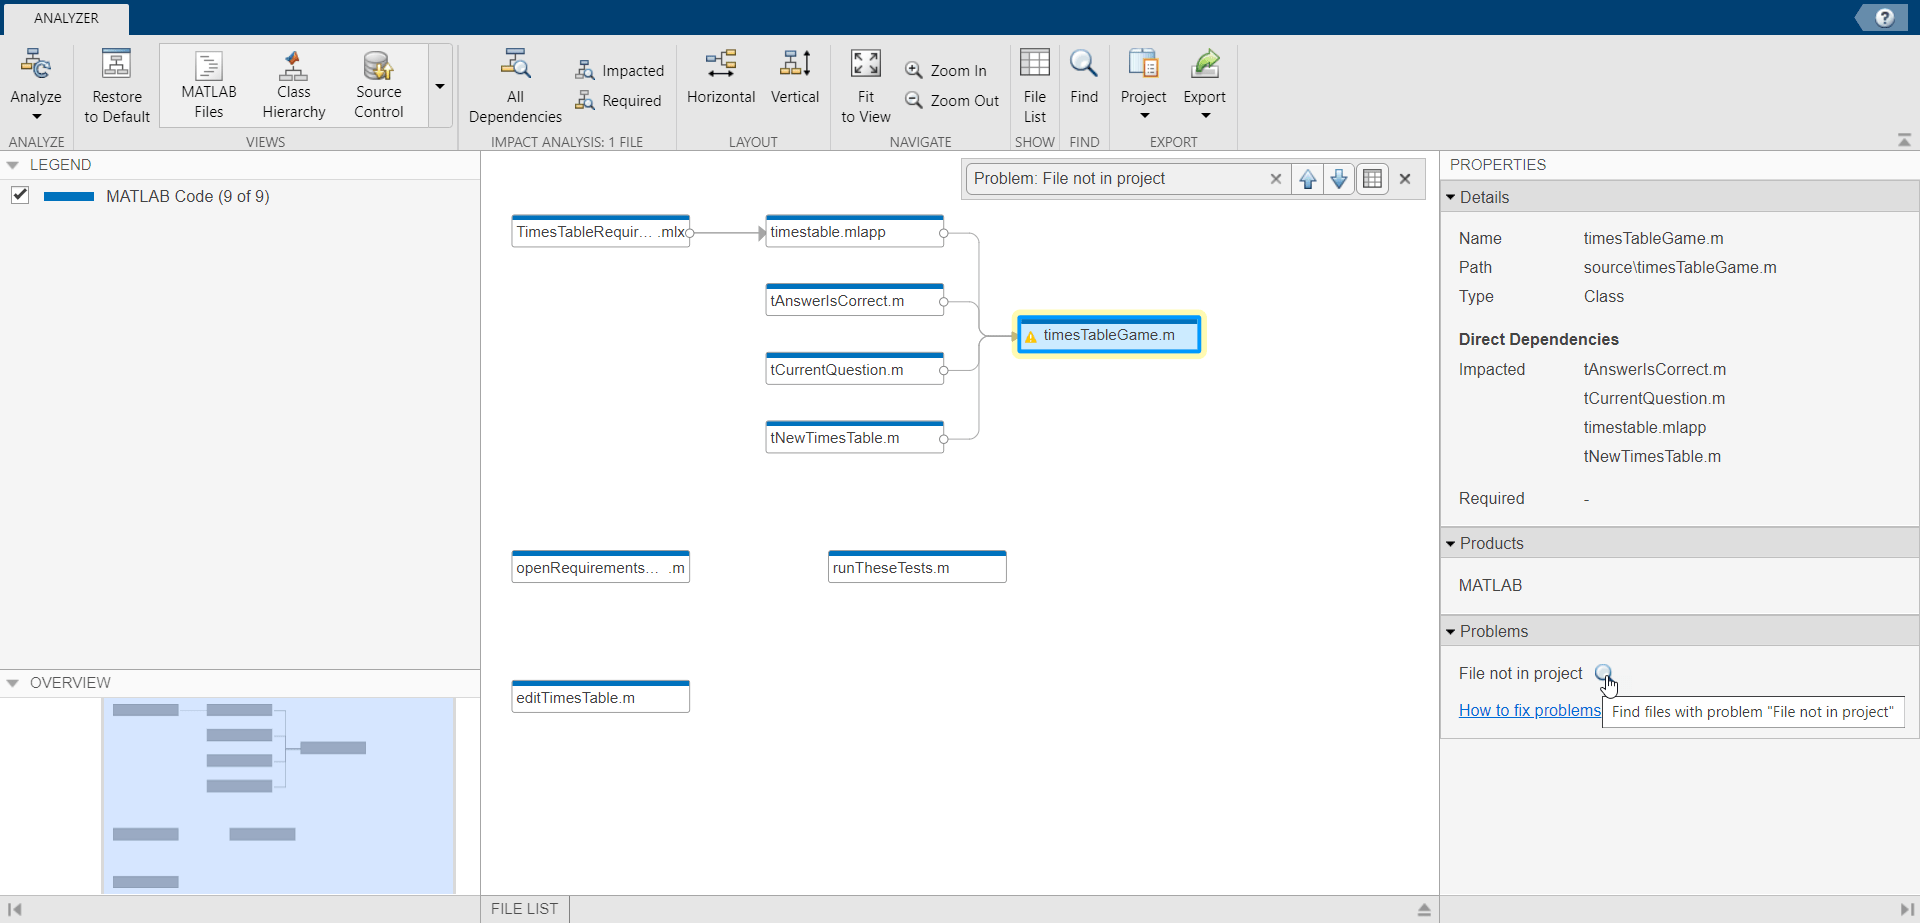The height and width of the screenshot is (923, 1920).
Task: Open the Export menu
Action: click(1205, 85)
